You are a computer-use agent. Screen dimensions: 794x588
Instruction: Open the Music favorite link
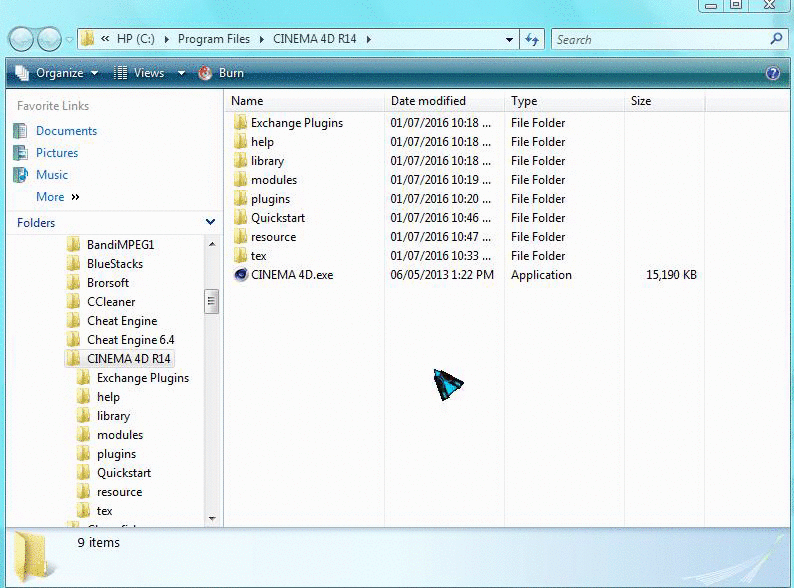tap(52, 175)
